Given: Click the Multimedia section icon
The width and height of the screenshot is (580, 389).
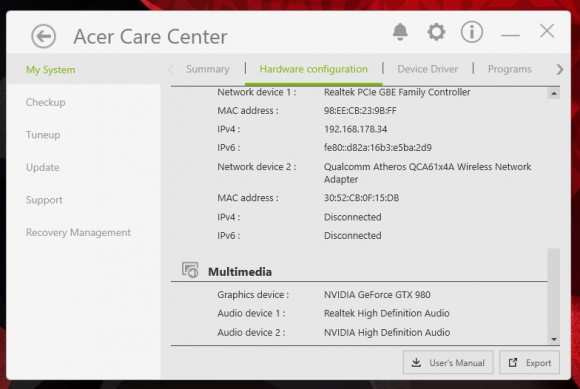Looking at the screenshot, I should (190, 270).
